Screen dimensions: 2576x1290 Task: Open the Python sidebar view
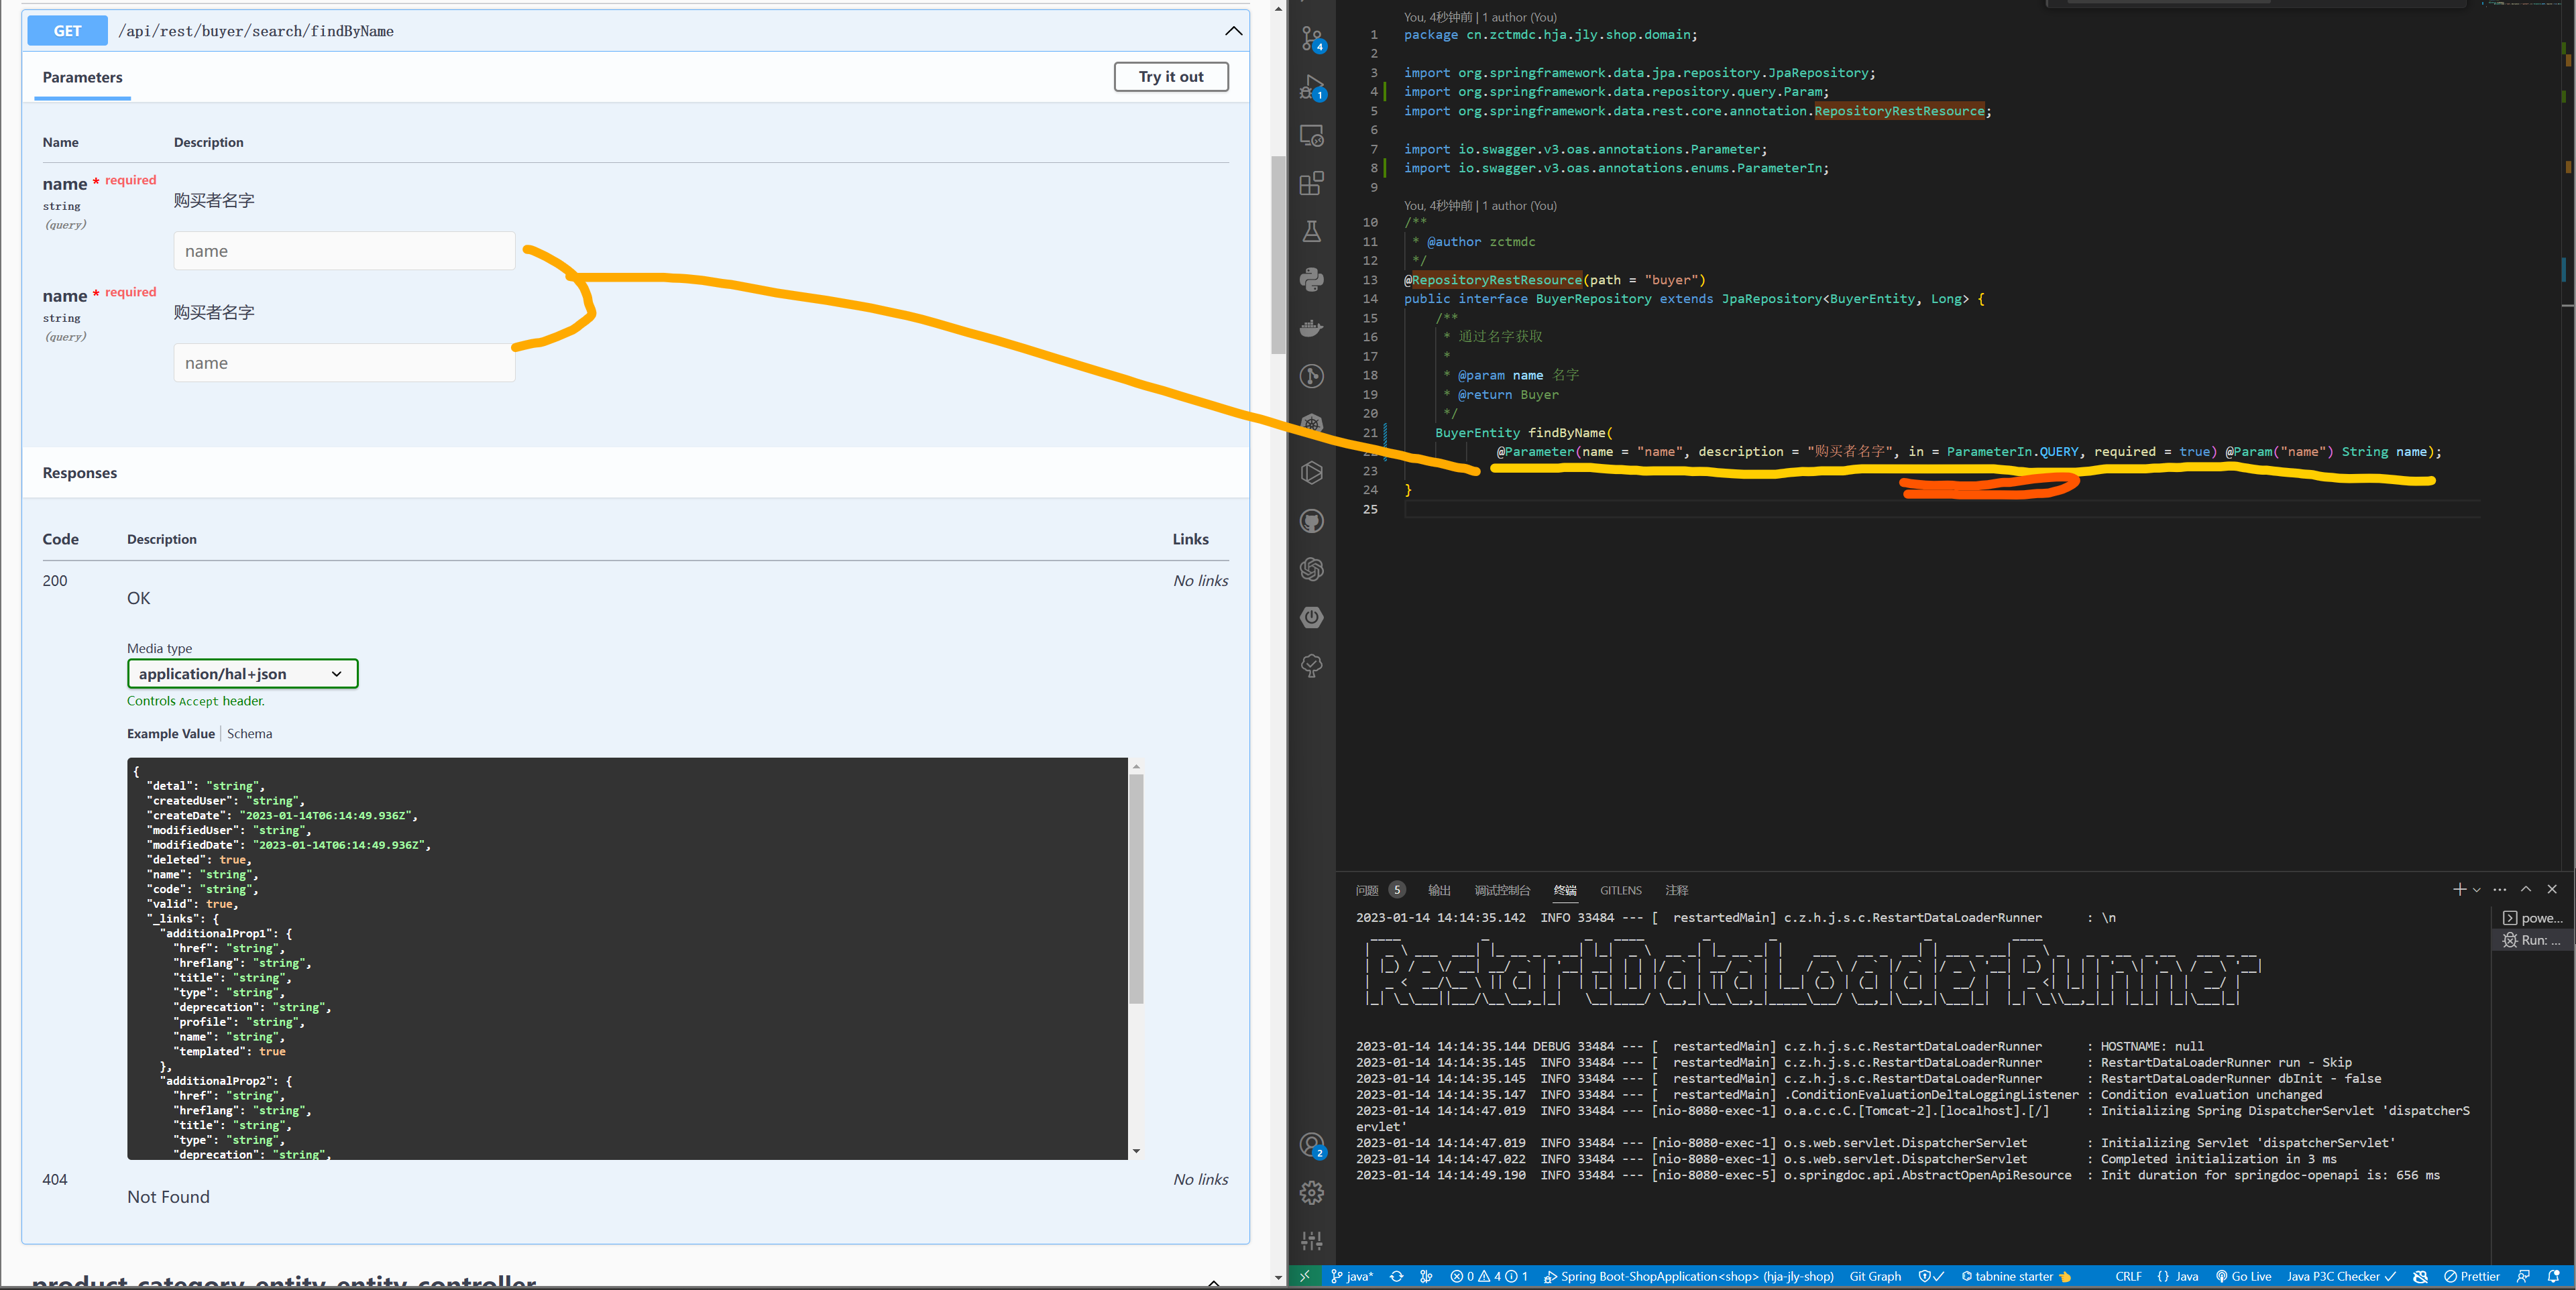pyautogui.click(x=1311, y=280)
